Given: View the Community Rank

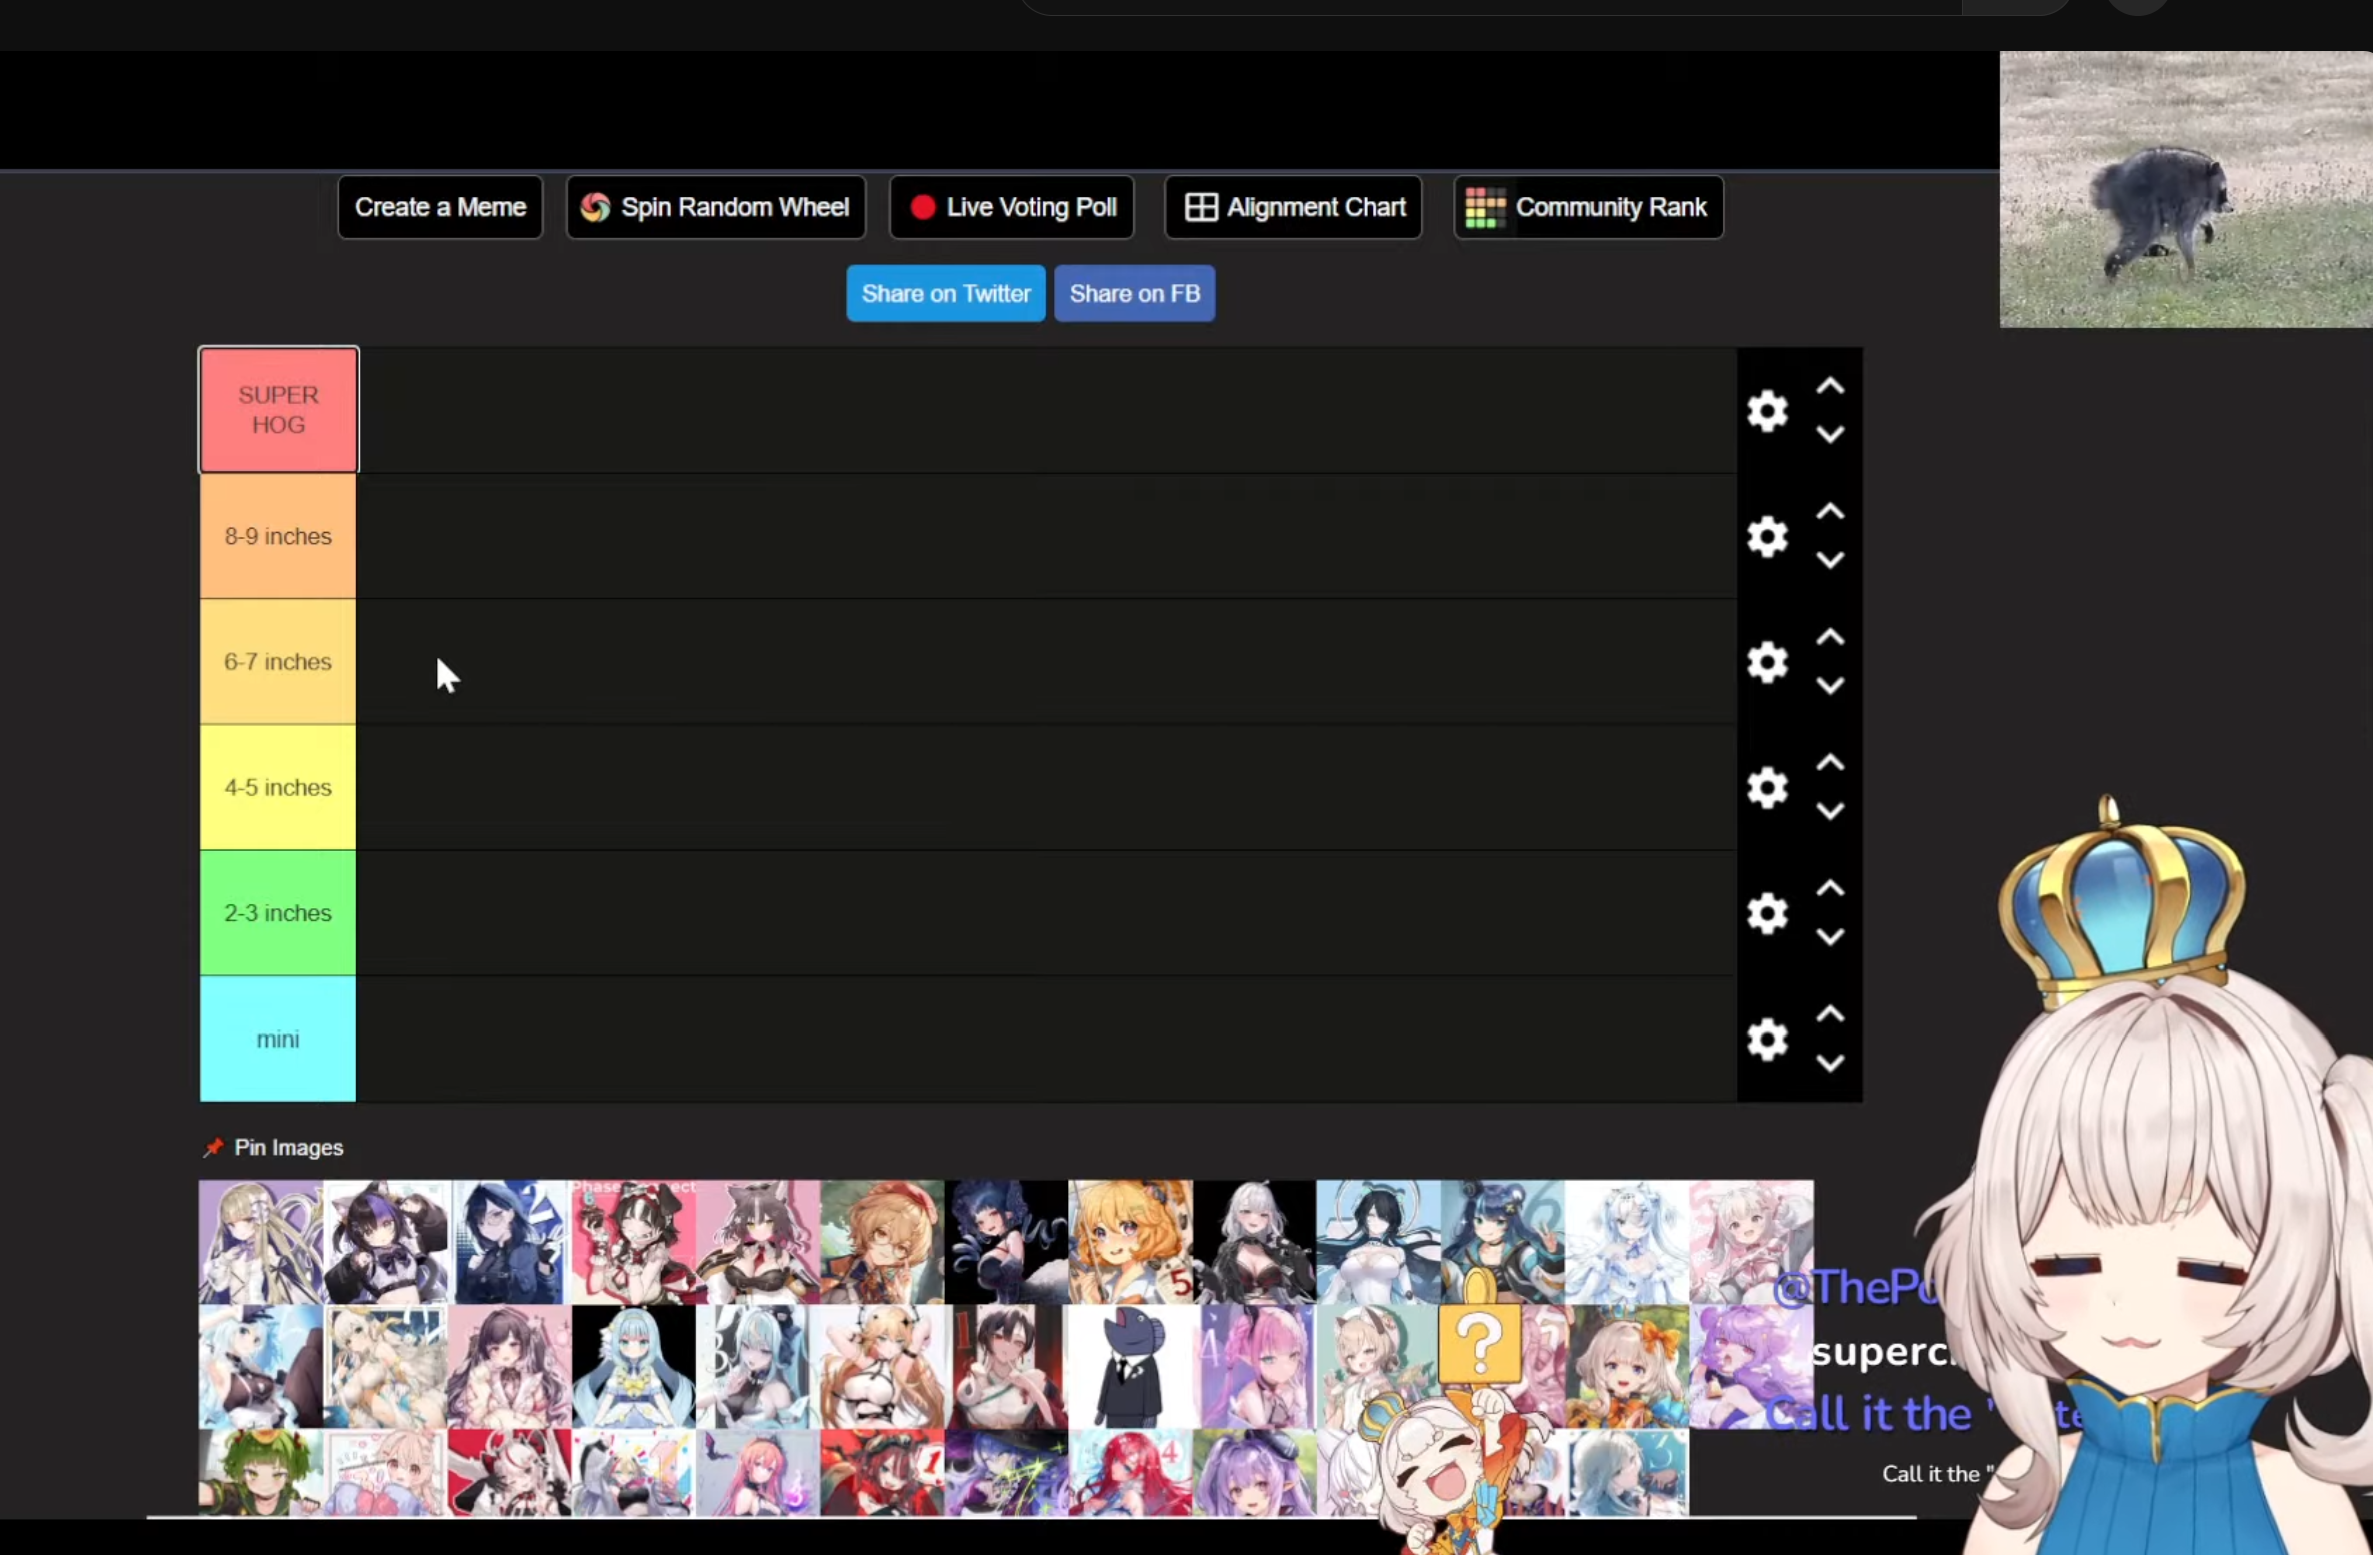Looking at the screenshot, I should 1589,207.
